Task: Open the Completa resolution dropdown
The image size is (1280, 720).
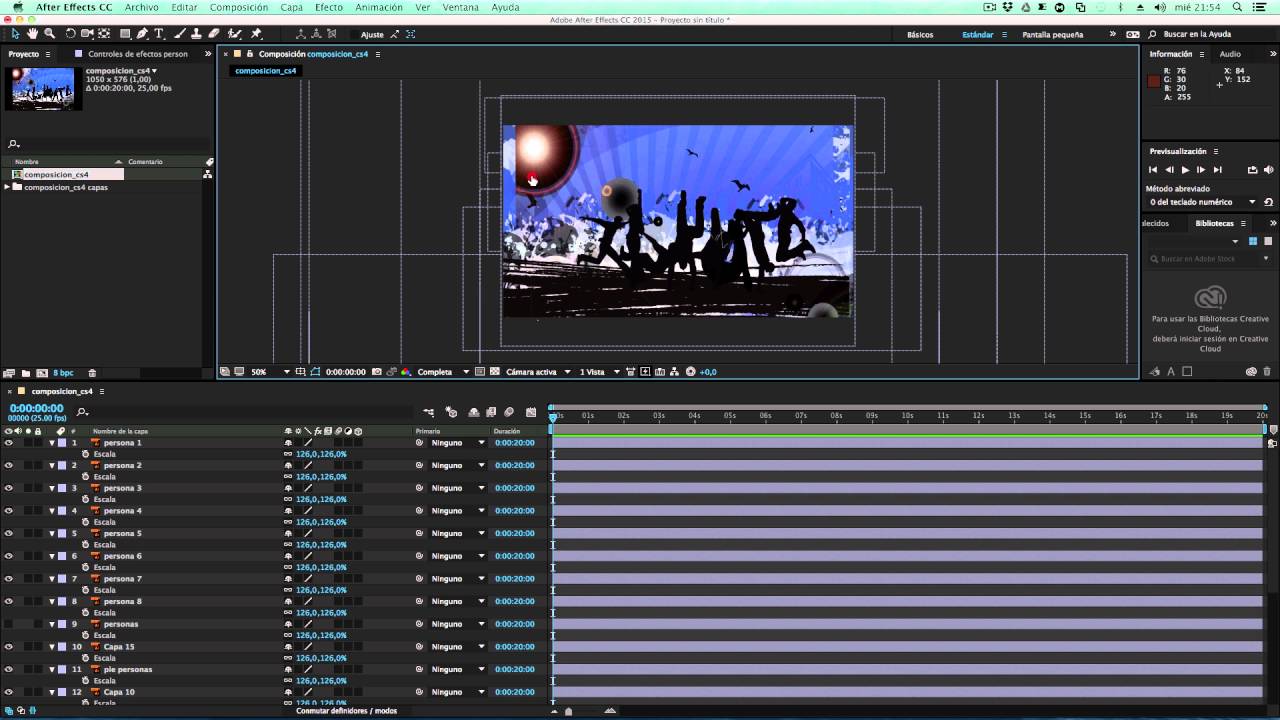Action: point(442,372)
